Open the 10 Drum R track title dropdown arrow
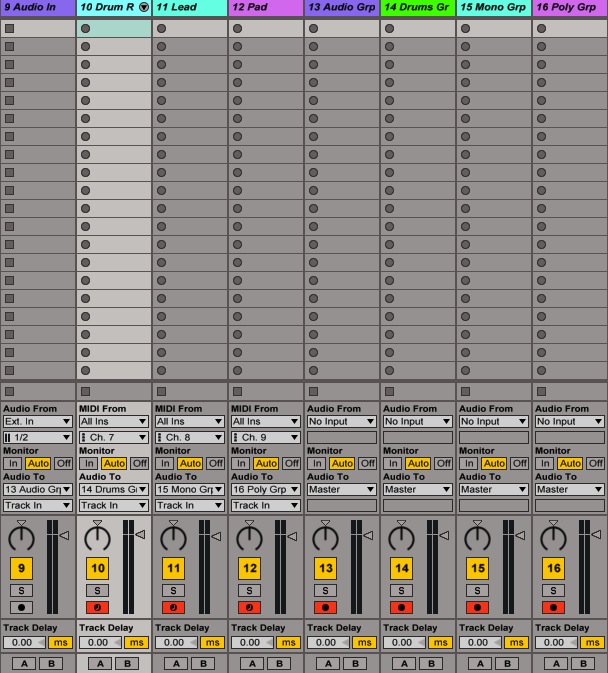This screenshot has height=673, width=608. click(144, 7)
